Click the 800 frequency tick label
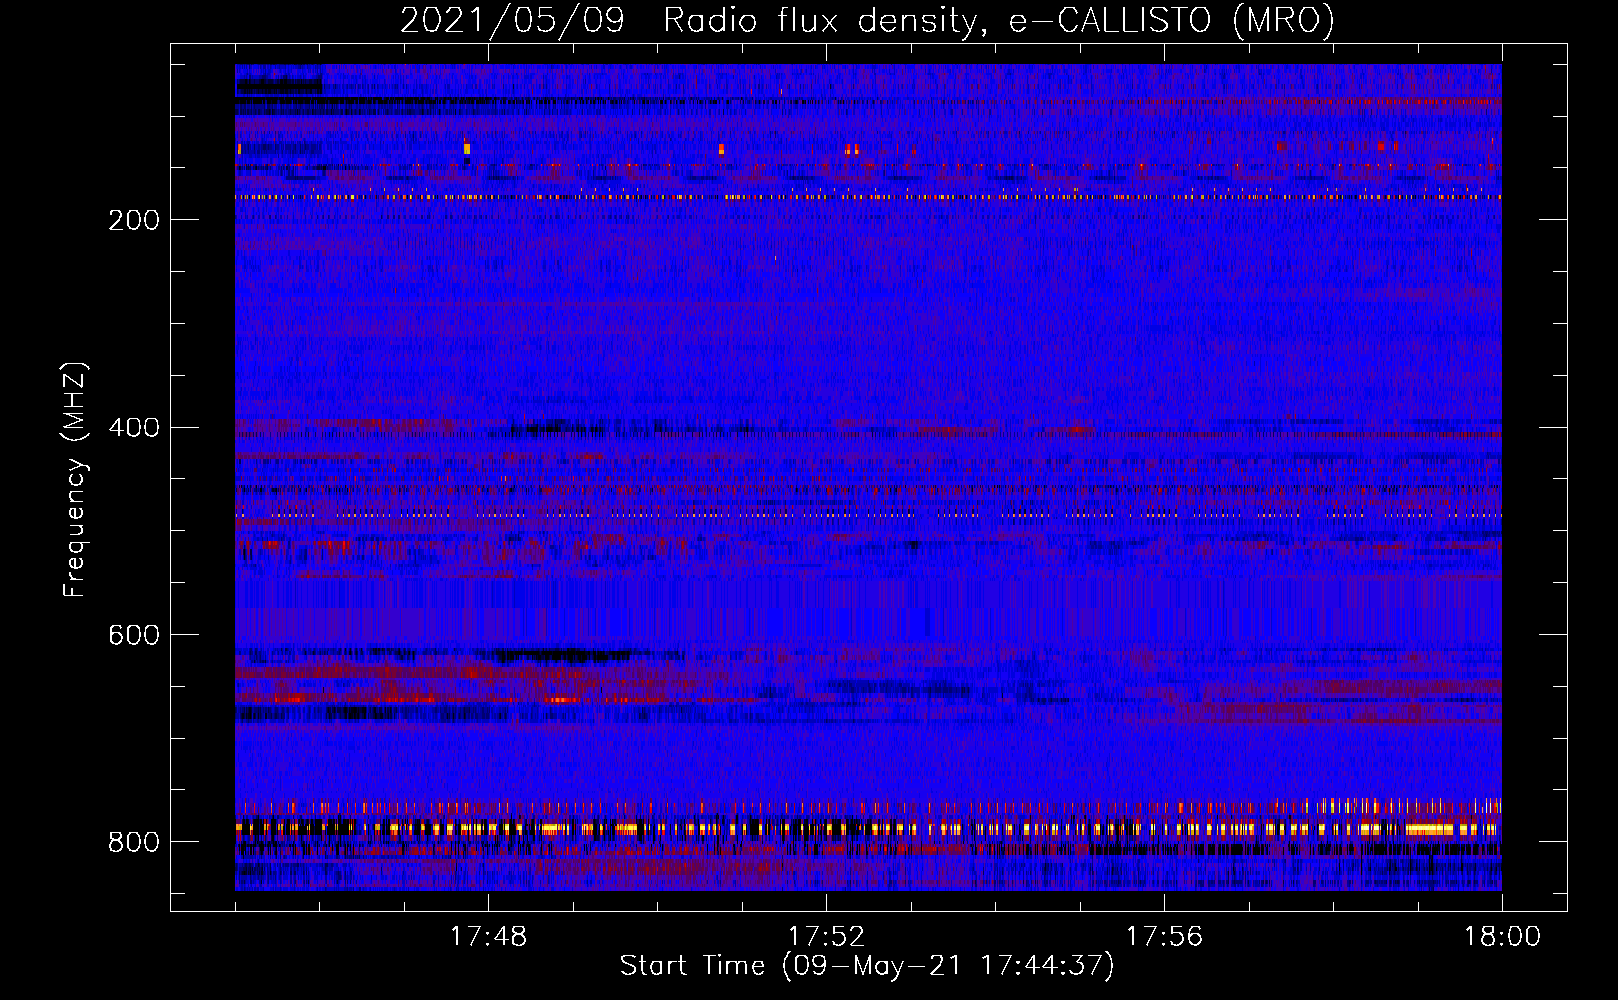The height and width of the screenshot is (1000, 1618). 134,843
